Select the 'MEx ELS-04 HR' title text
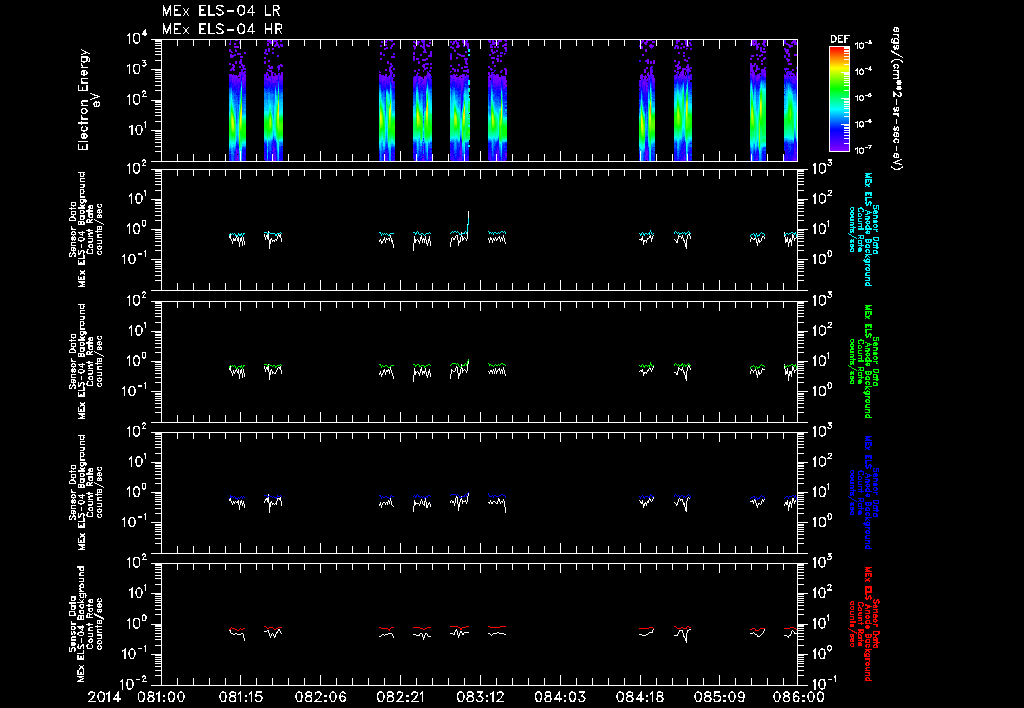Screen dimensions: 1024x708 222,29
